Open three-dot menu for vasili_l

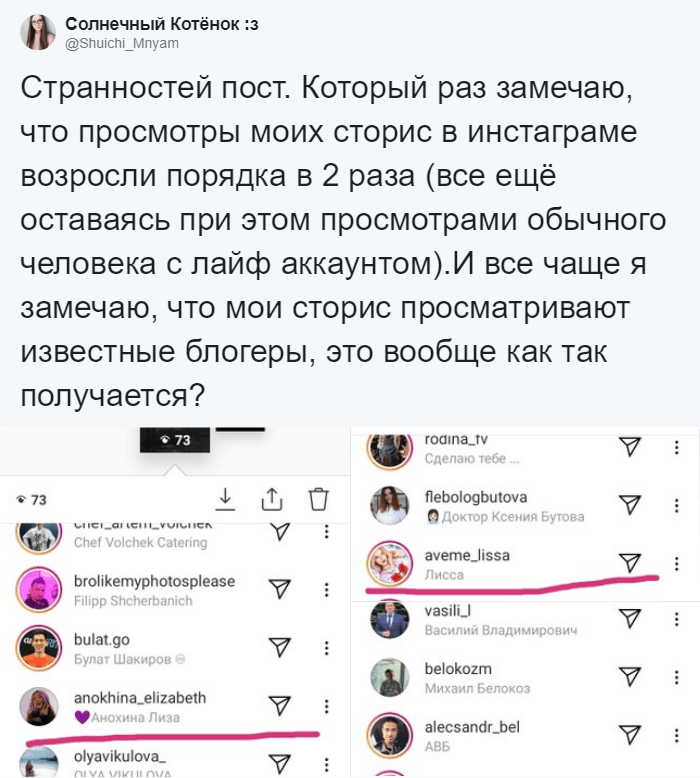677,619
